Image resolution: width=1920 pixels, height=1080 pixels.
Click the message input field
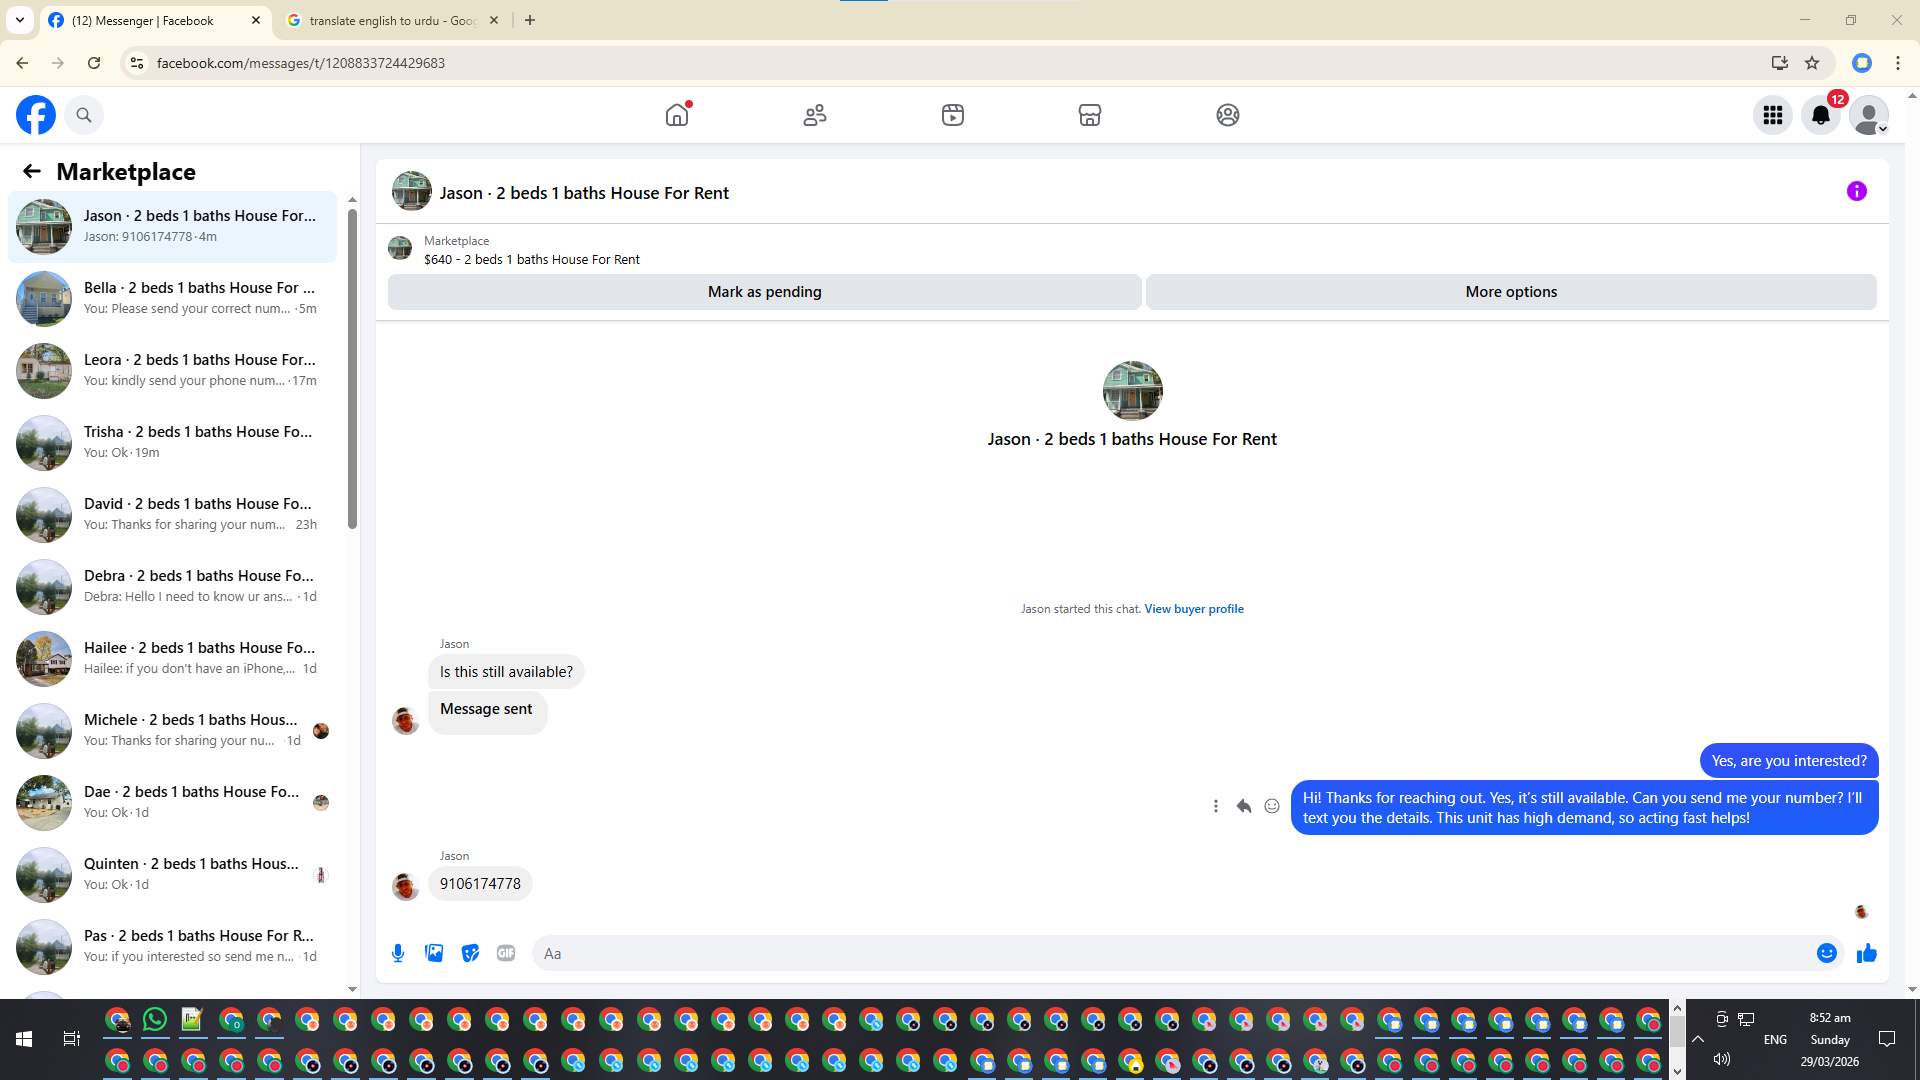coord(1175,953)
